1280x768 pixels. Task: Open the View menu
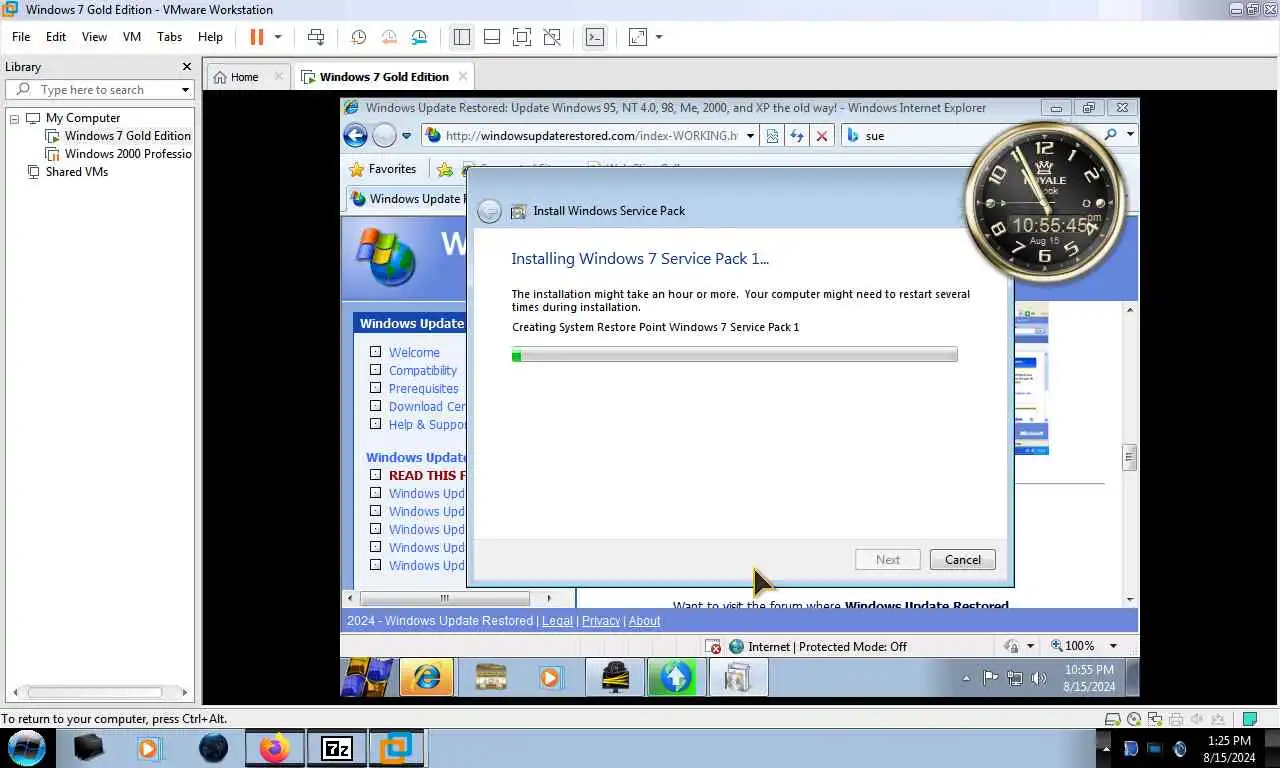coord(94,37)
